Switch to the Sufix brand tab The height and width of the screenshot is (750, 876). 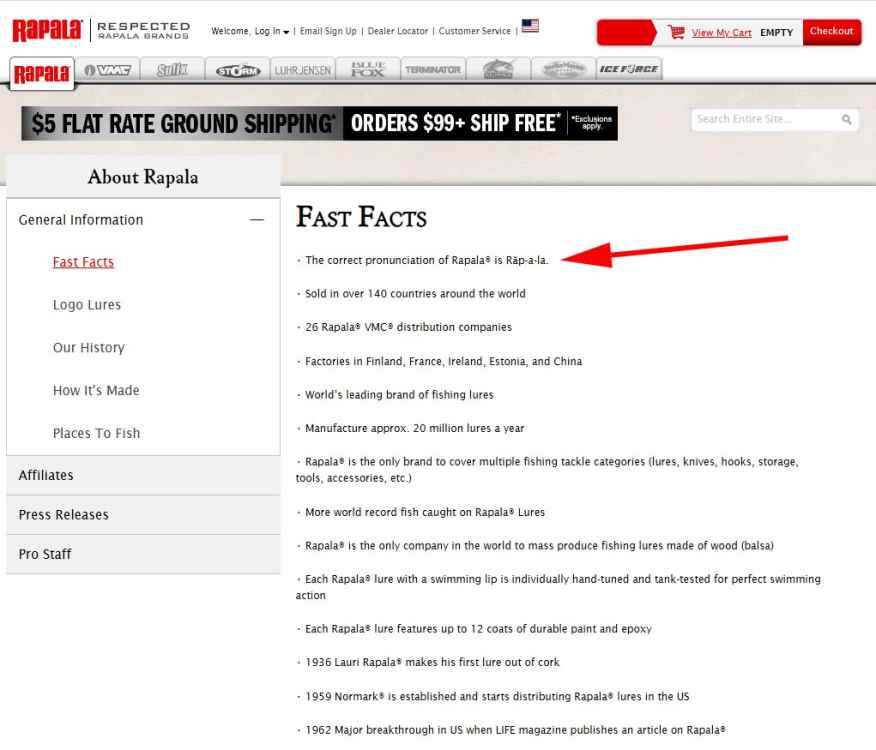tap(172, 70)
